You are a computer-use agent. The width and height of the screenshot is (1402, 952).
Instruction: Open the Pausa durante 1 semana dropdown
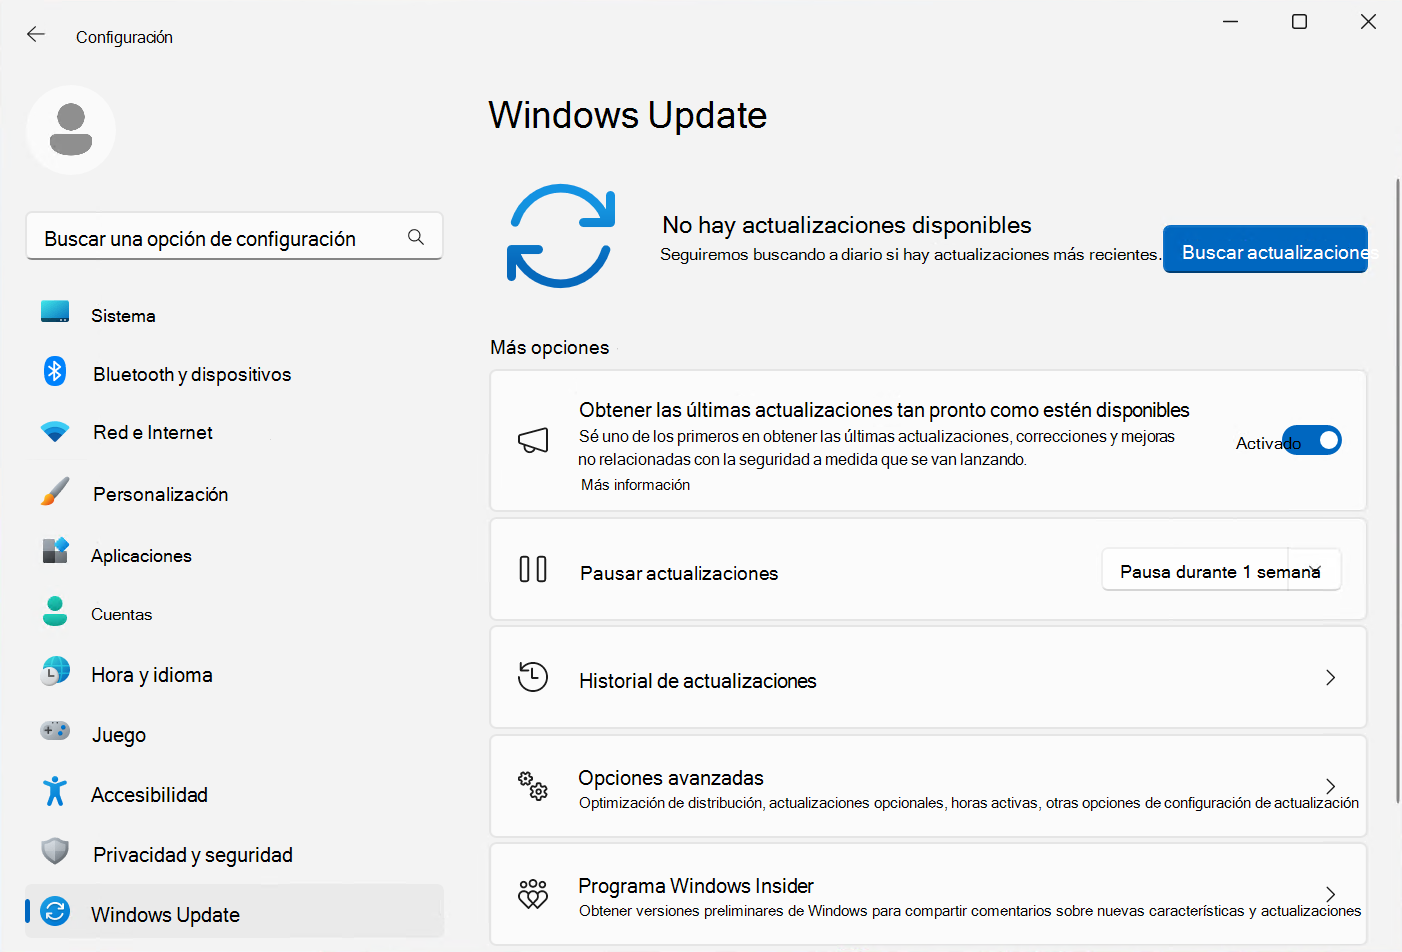point(1221,569)
